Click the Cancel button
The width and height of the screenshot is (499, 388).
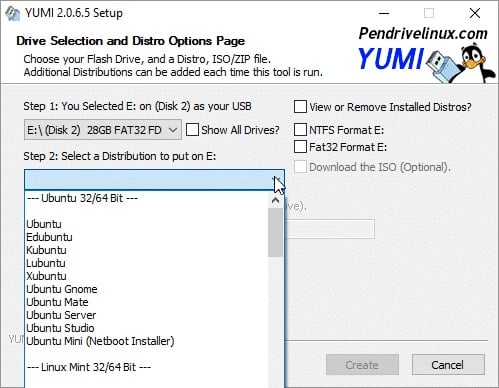pos(448,365)
